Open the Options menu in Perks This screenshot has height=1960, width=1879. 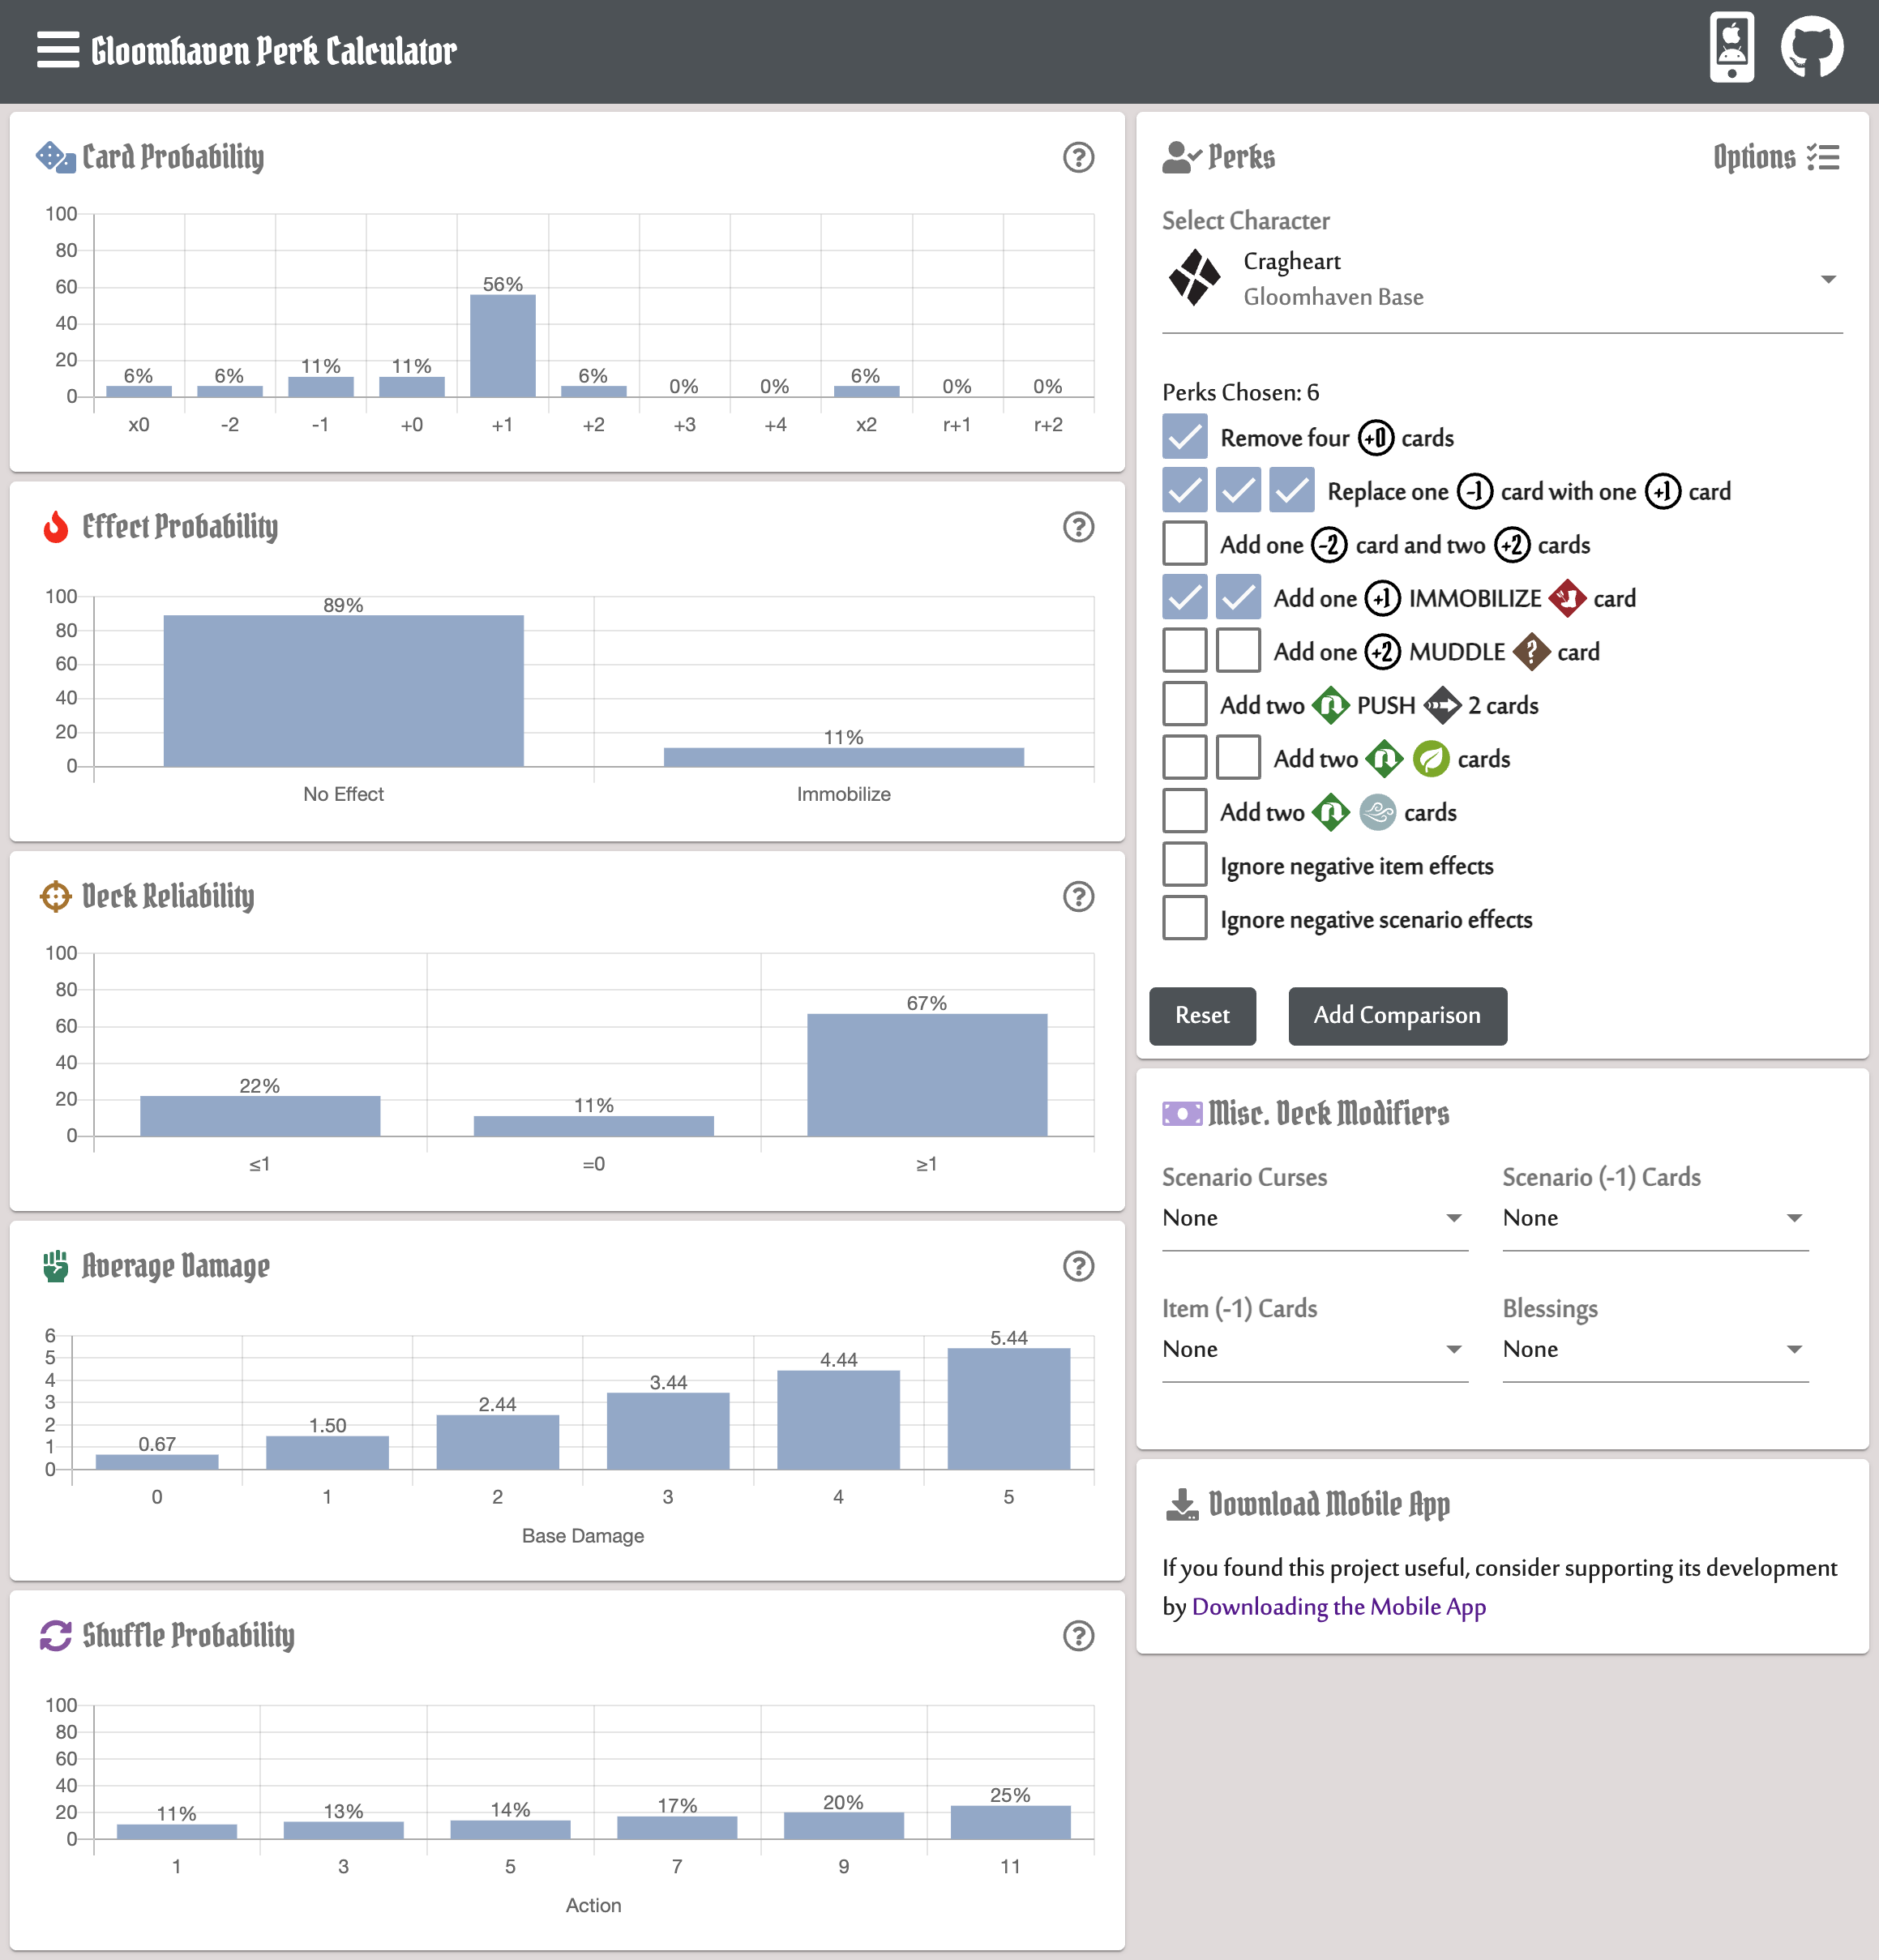[x=1775, y=157]
